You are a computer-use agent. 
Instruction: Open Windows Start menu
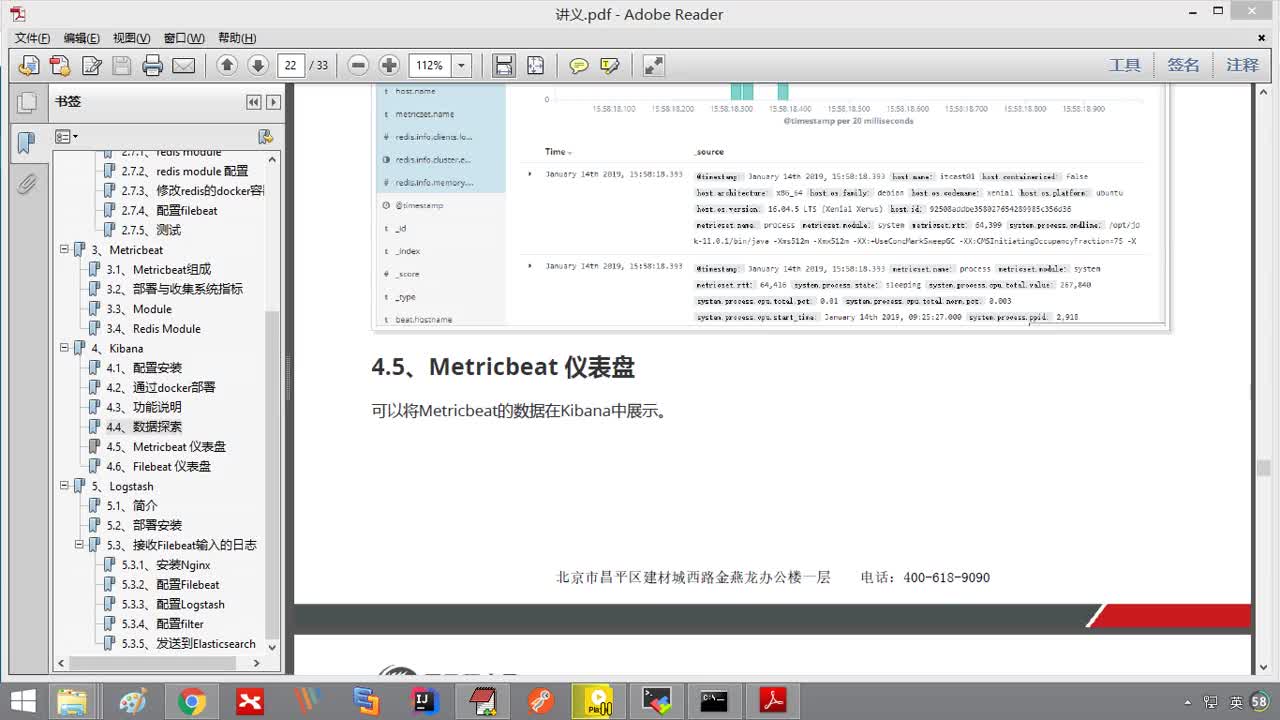click(22, 701)
